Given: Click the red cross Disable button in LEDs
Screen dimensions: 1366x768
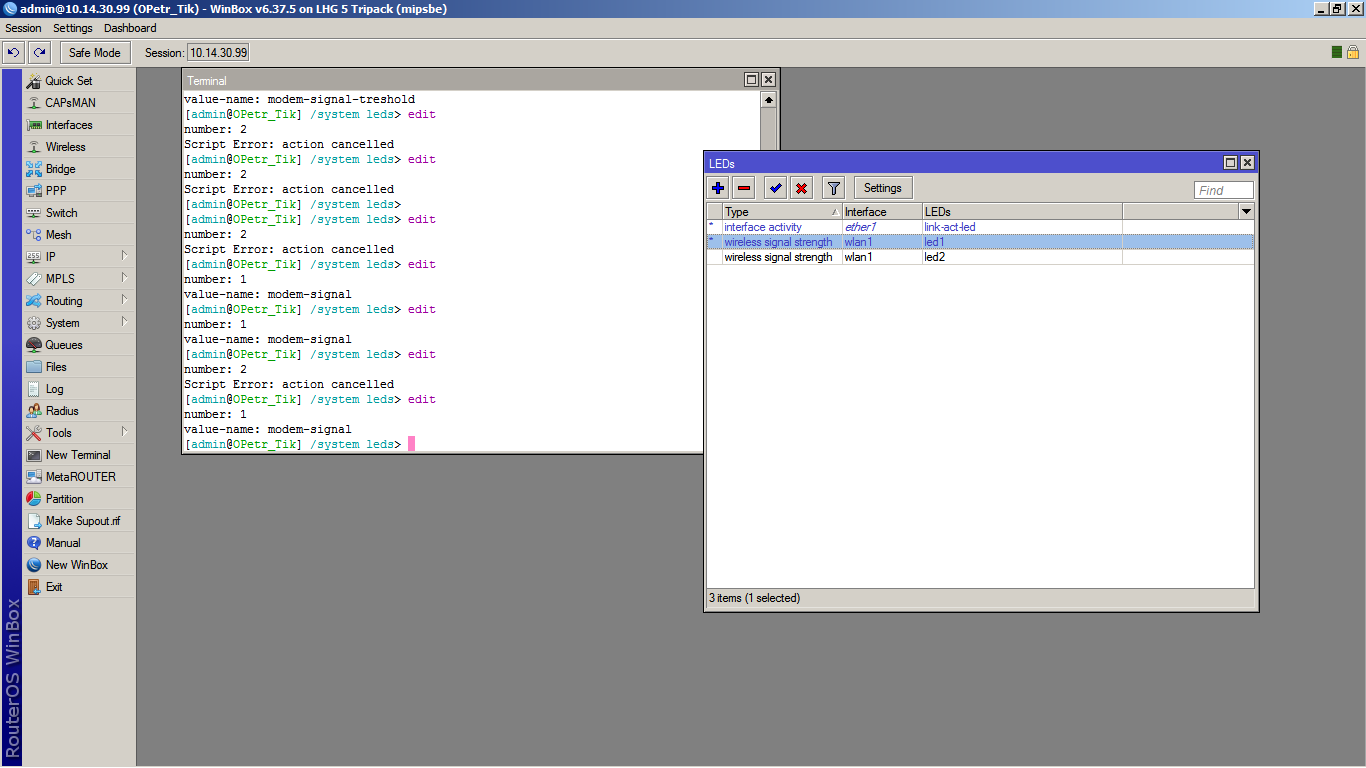Looking at the screenshot, I should click(x=801, y=188).
